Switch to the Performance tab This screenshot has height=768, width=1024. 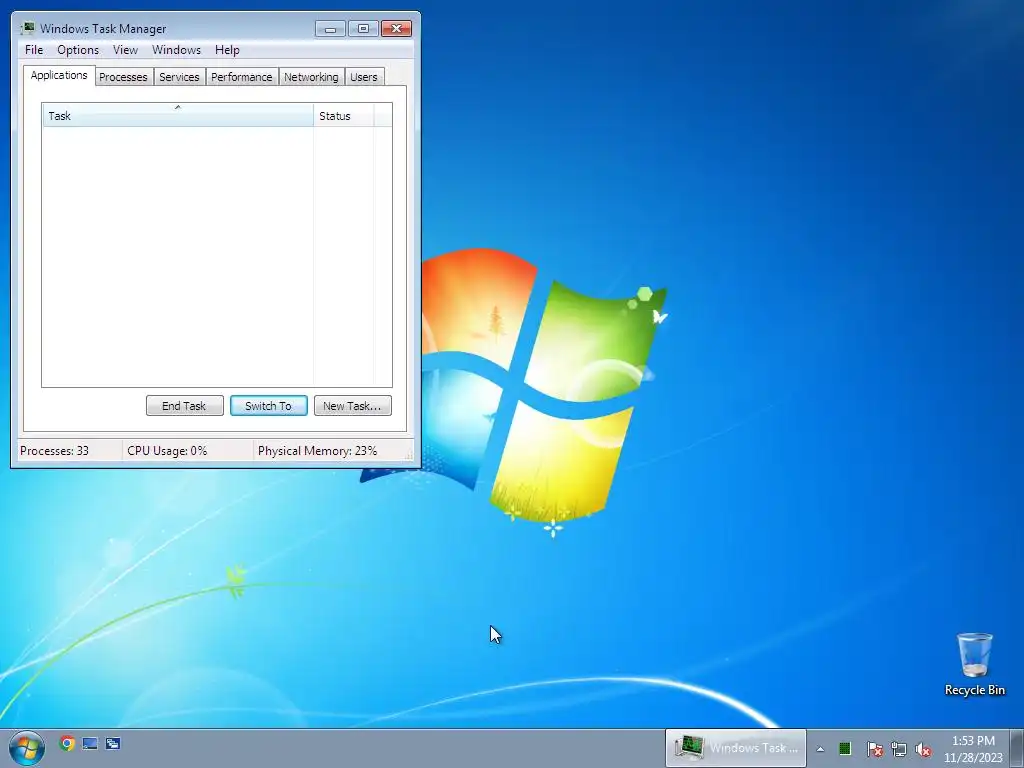click(242, 77)
